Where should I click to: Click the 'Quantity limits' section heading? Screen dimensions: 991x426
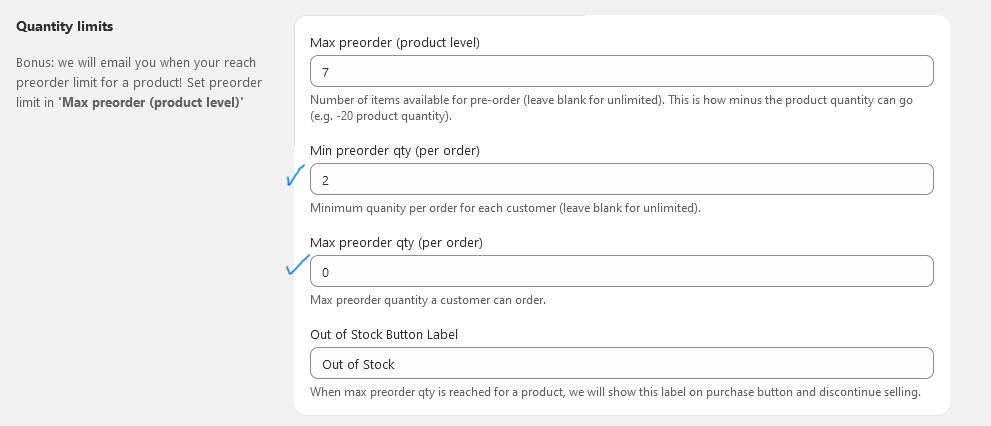tap(64, 26)
